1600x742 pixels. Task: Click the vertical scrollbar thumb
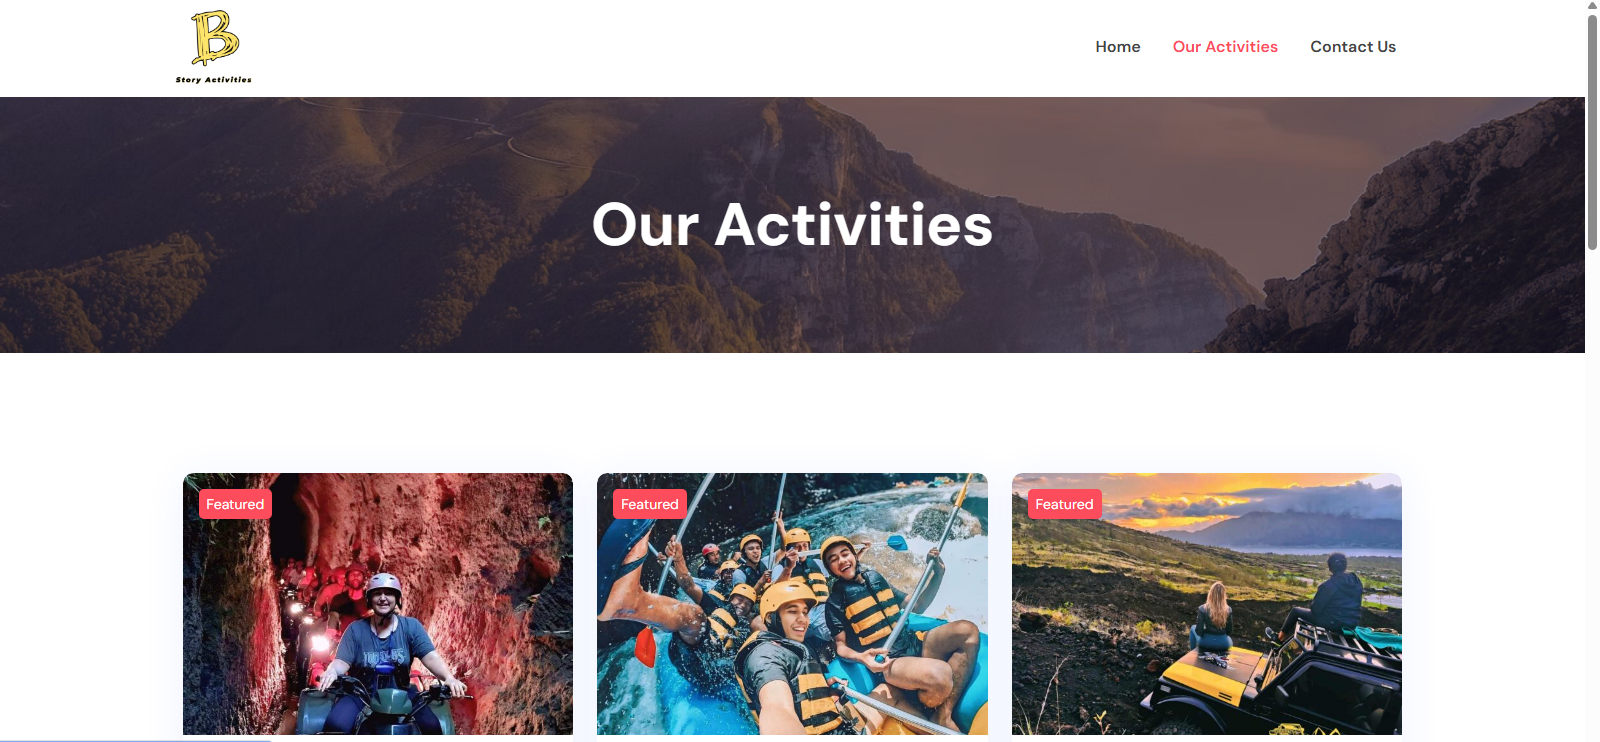pos(1592,132)
